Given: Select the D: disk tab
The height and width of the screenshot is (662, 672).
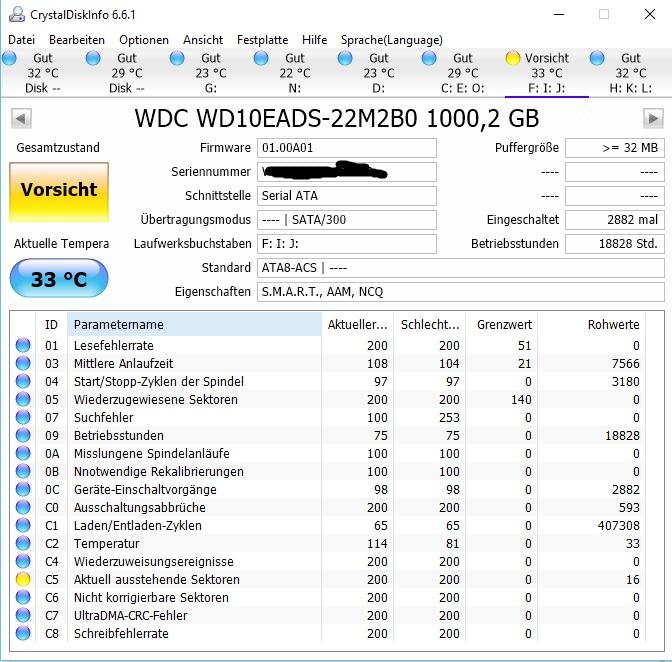Looking at the screenshot, I should 378,73.
